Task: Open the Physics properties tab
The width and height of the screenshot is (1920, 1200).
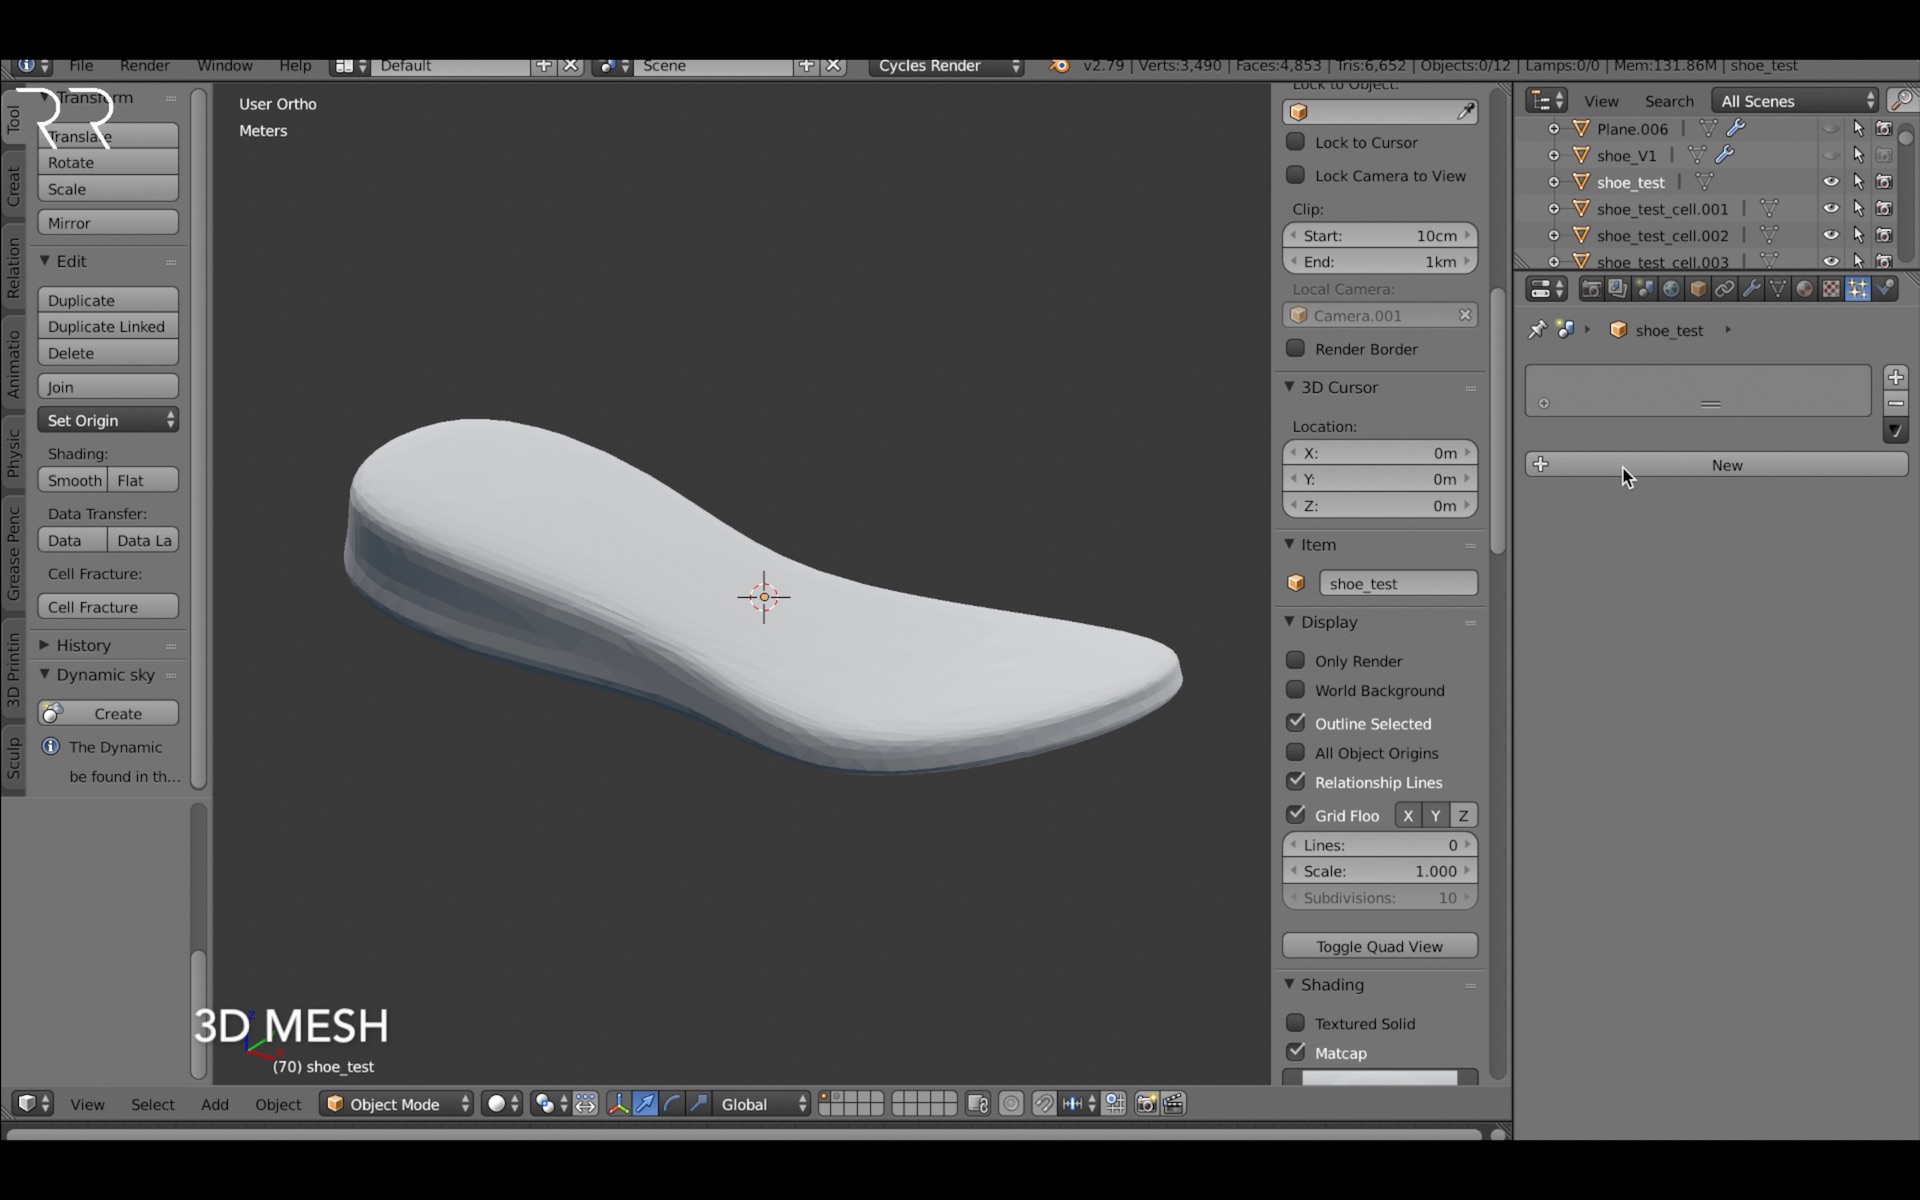Action: 1887,288
